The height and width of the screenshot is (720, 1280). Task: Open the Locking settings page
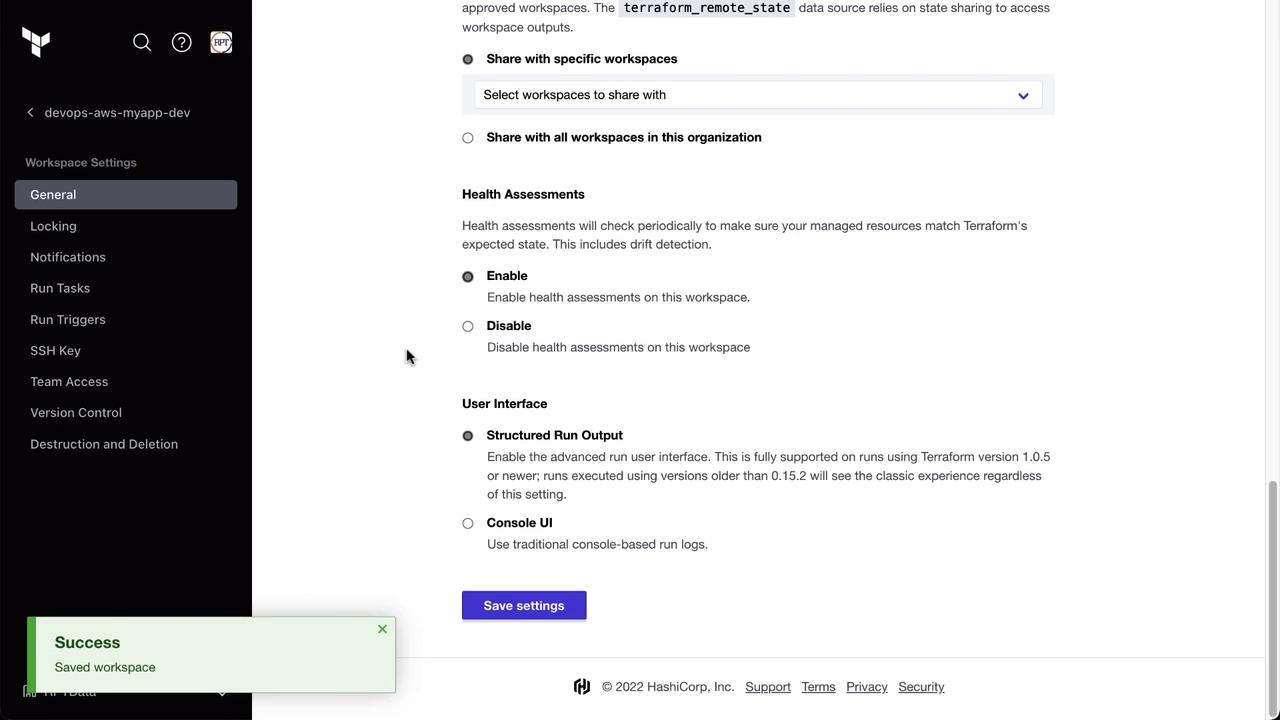pyautogui.click(x=53, y=226)
